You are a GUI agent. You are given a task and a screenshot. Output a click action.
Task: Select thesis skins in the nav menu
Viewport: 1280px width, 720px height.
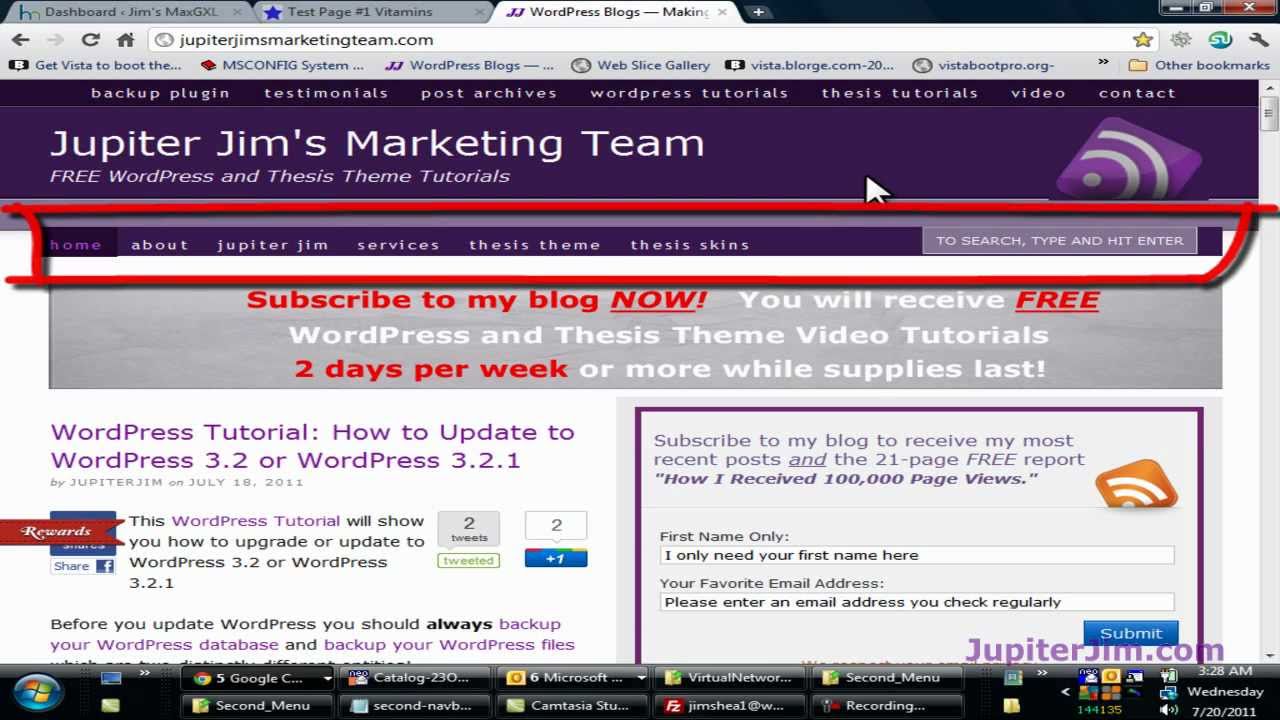pyautogui.click(x=689, y=244)
